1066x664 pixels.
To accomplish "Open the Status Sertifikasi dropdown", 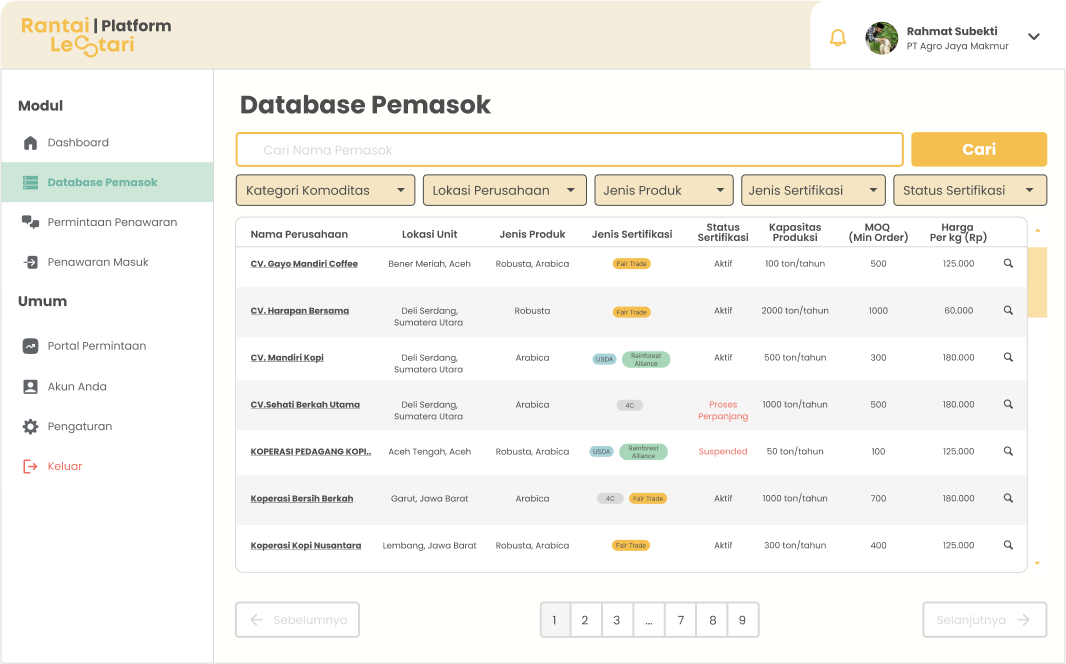I will click(x=970, y=189).
